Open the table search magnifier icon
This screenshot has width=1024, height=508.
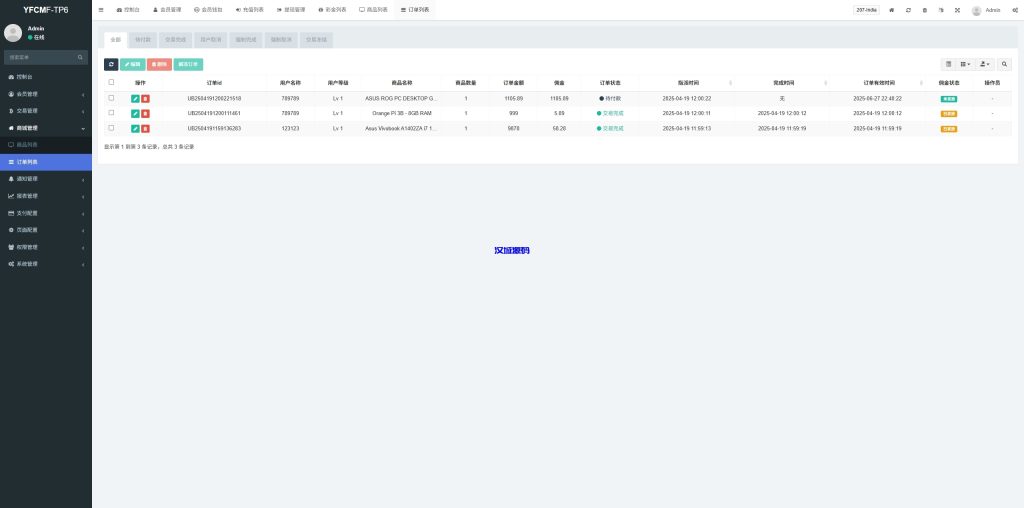point(1004,64)
